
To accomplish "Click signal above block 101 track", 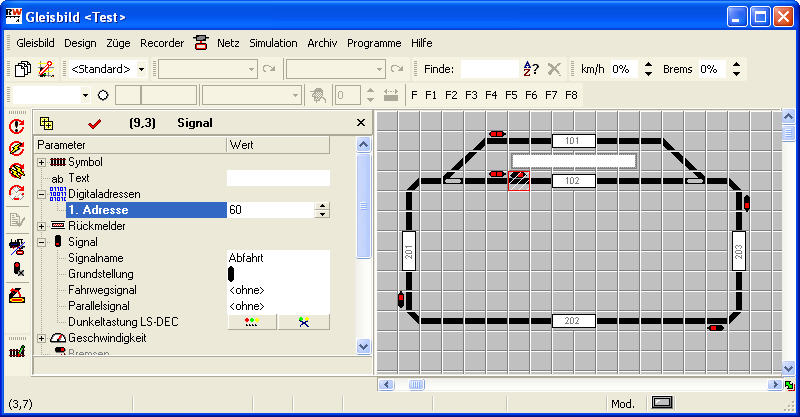I will (x=496, y=134).
